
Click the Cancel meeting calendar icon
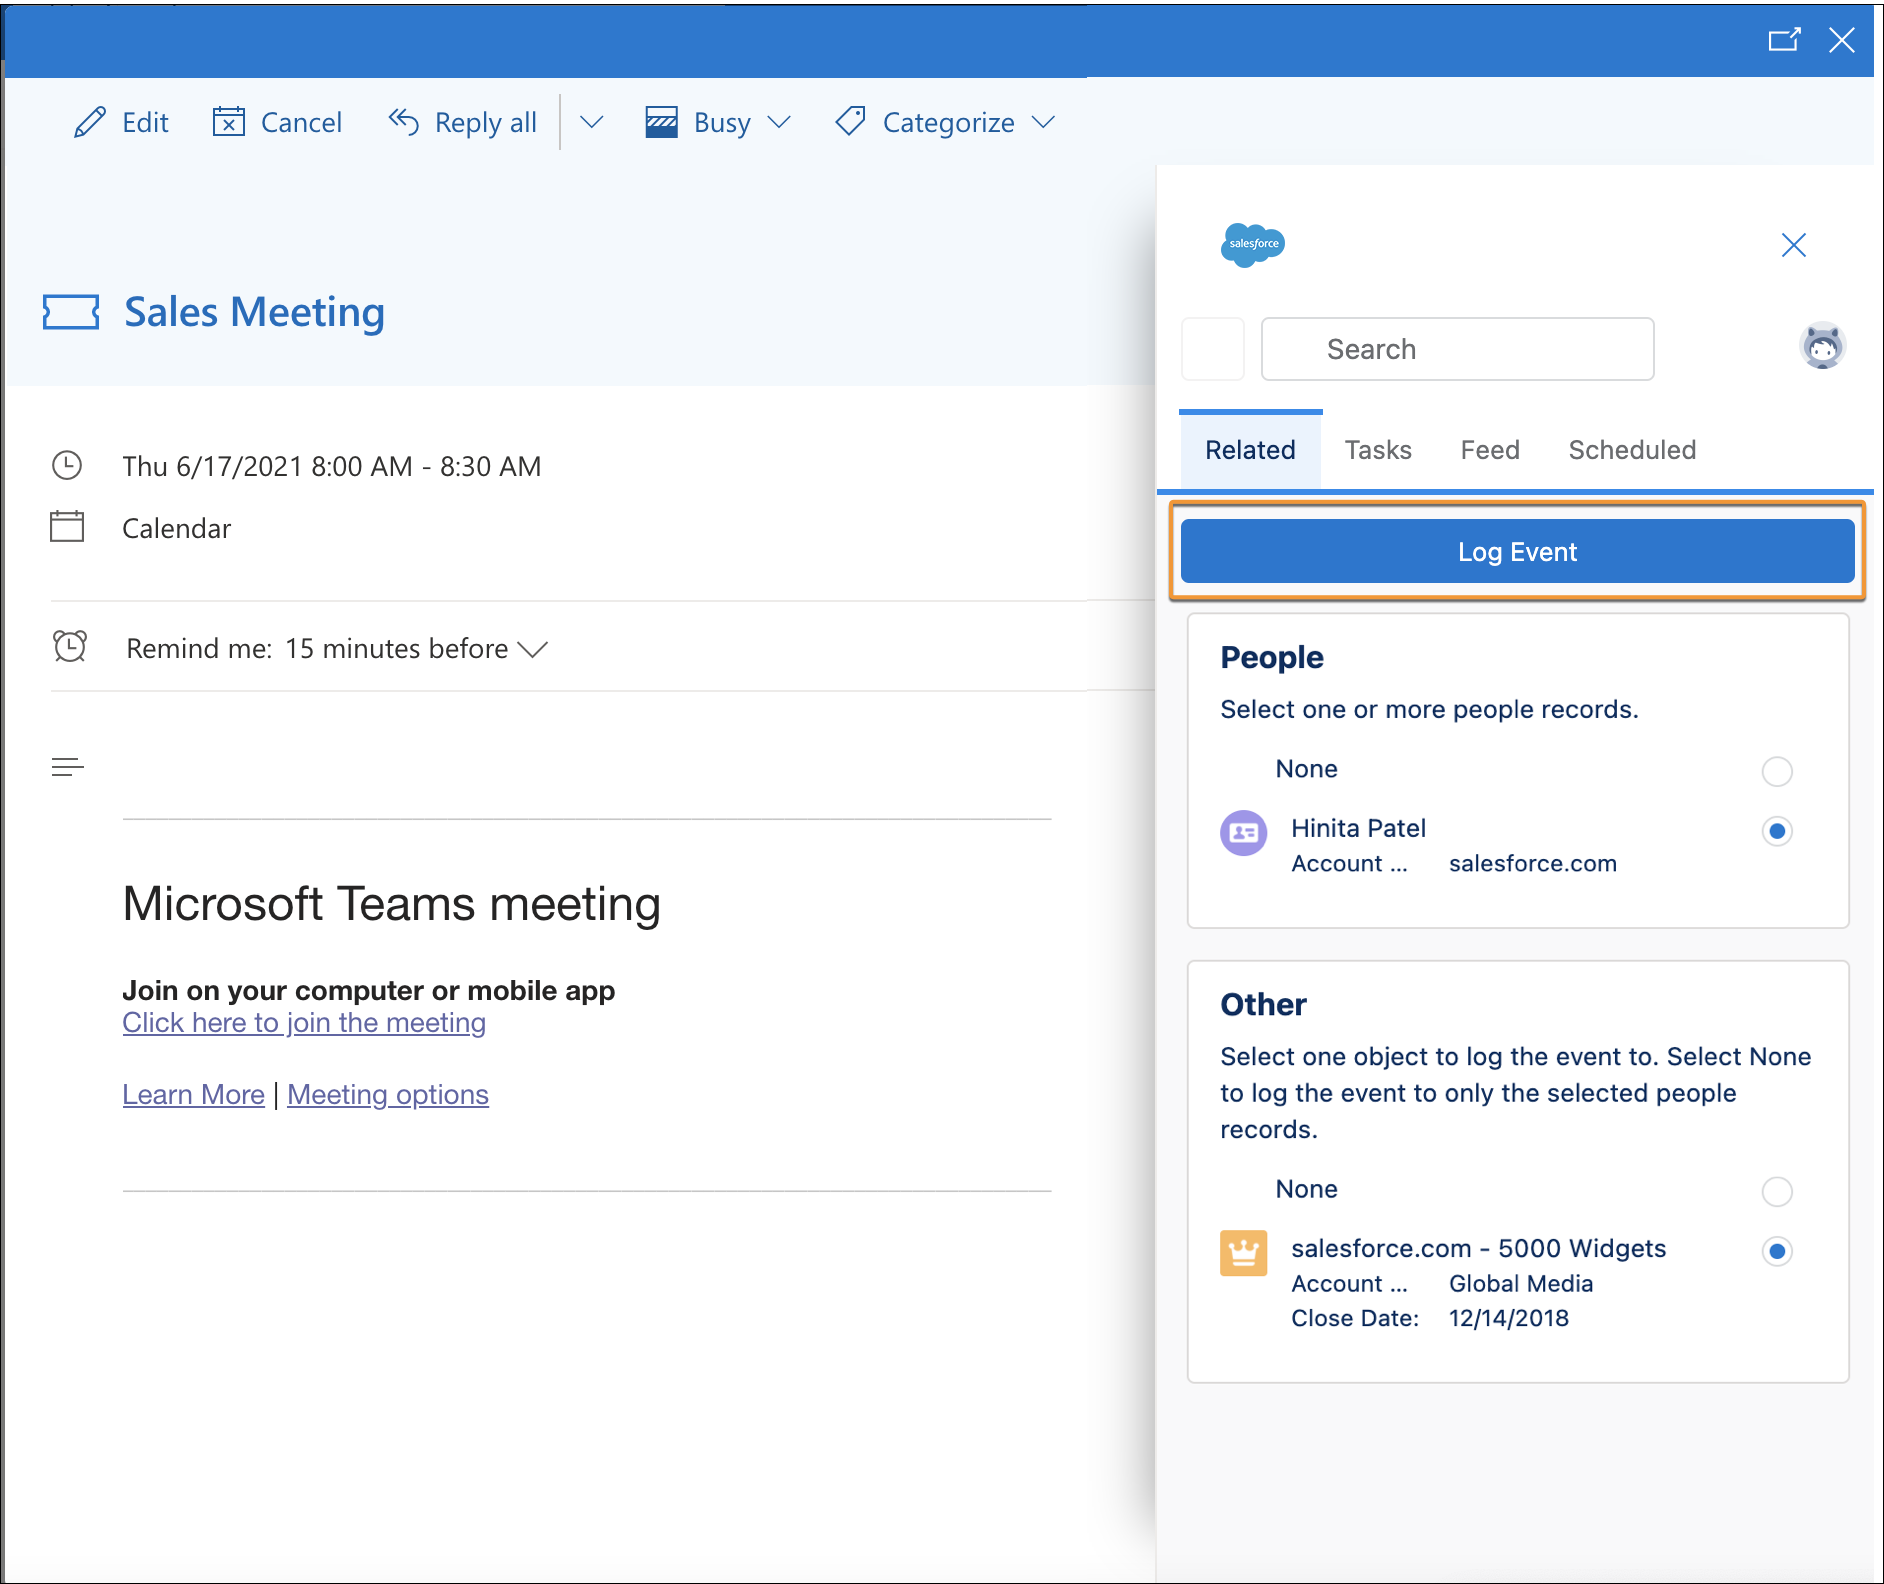click(229, 122)
